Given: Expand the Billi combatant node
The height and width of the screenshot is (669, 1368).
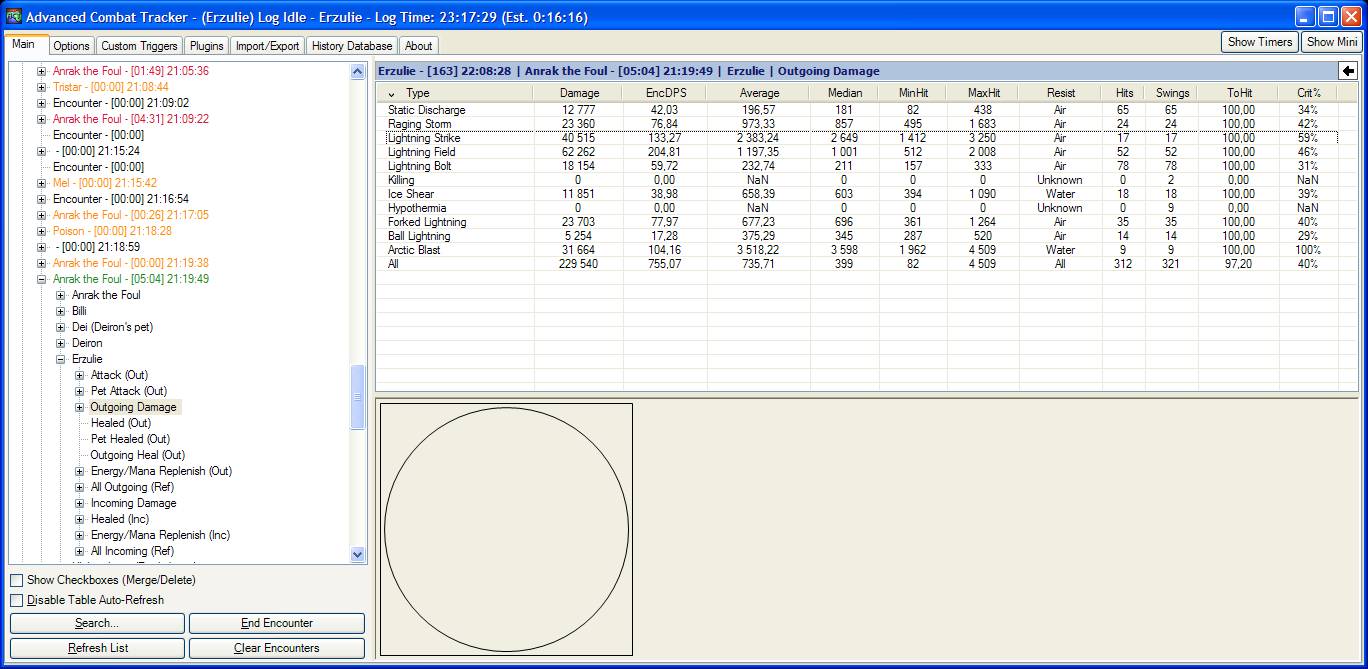Looking at the screenshot, I should tap(61, 311).
